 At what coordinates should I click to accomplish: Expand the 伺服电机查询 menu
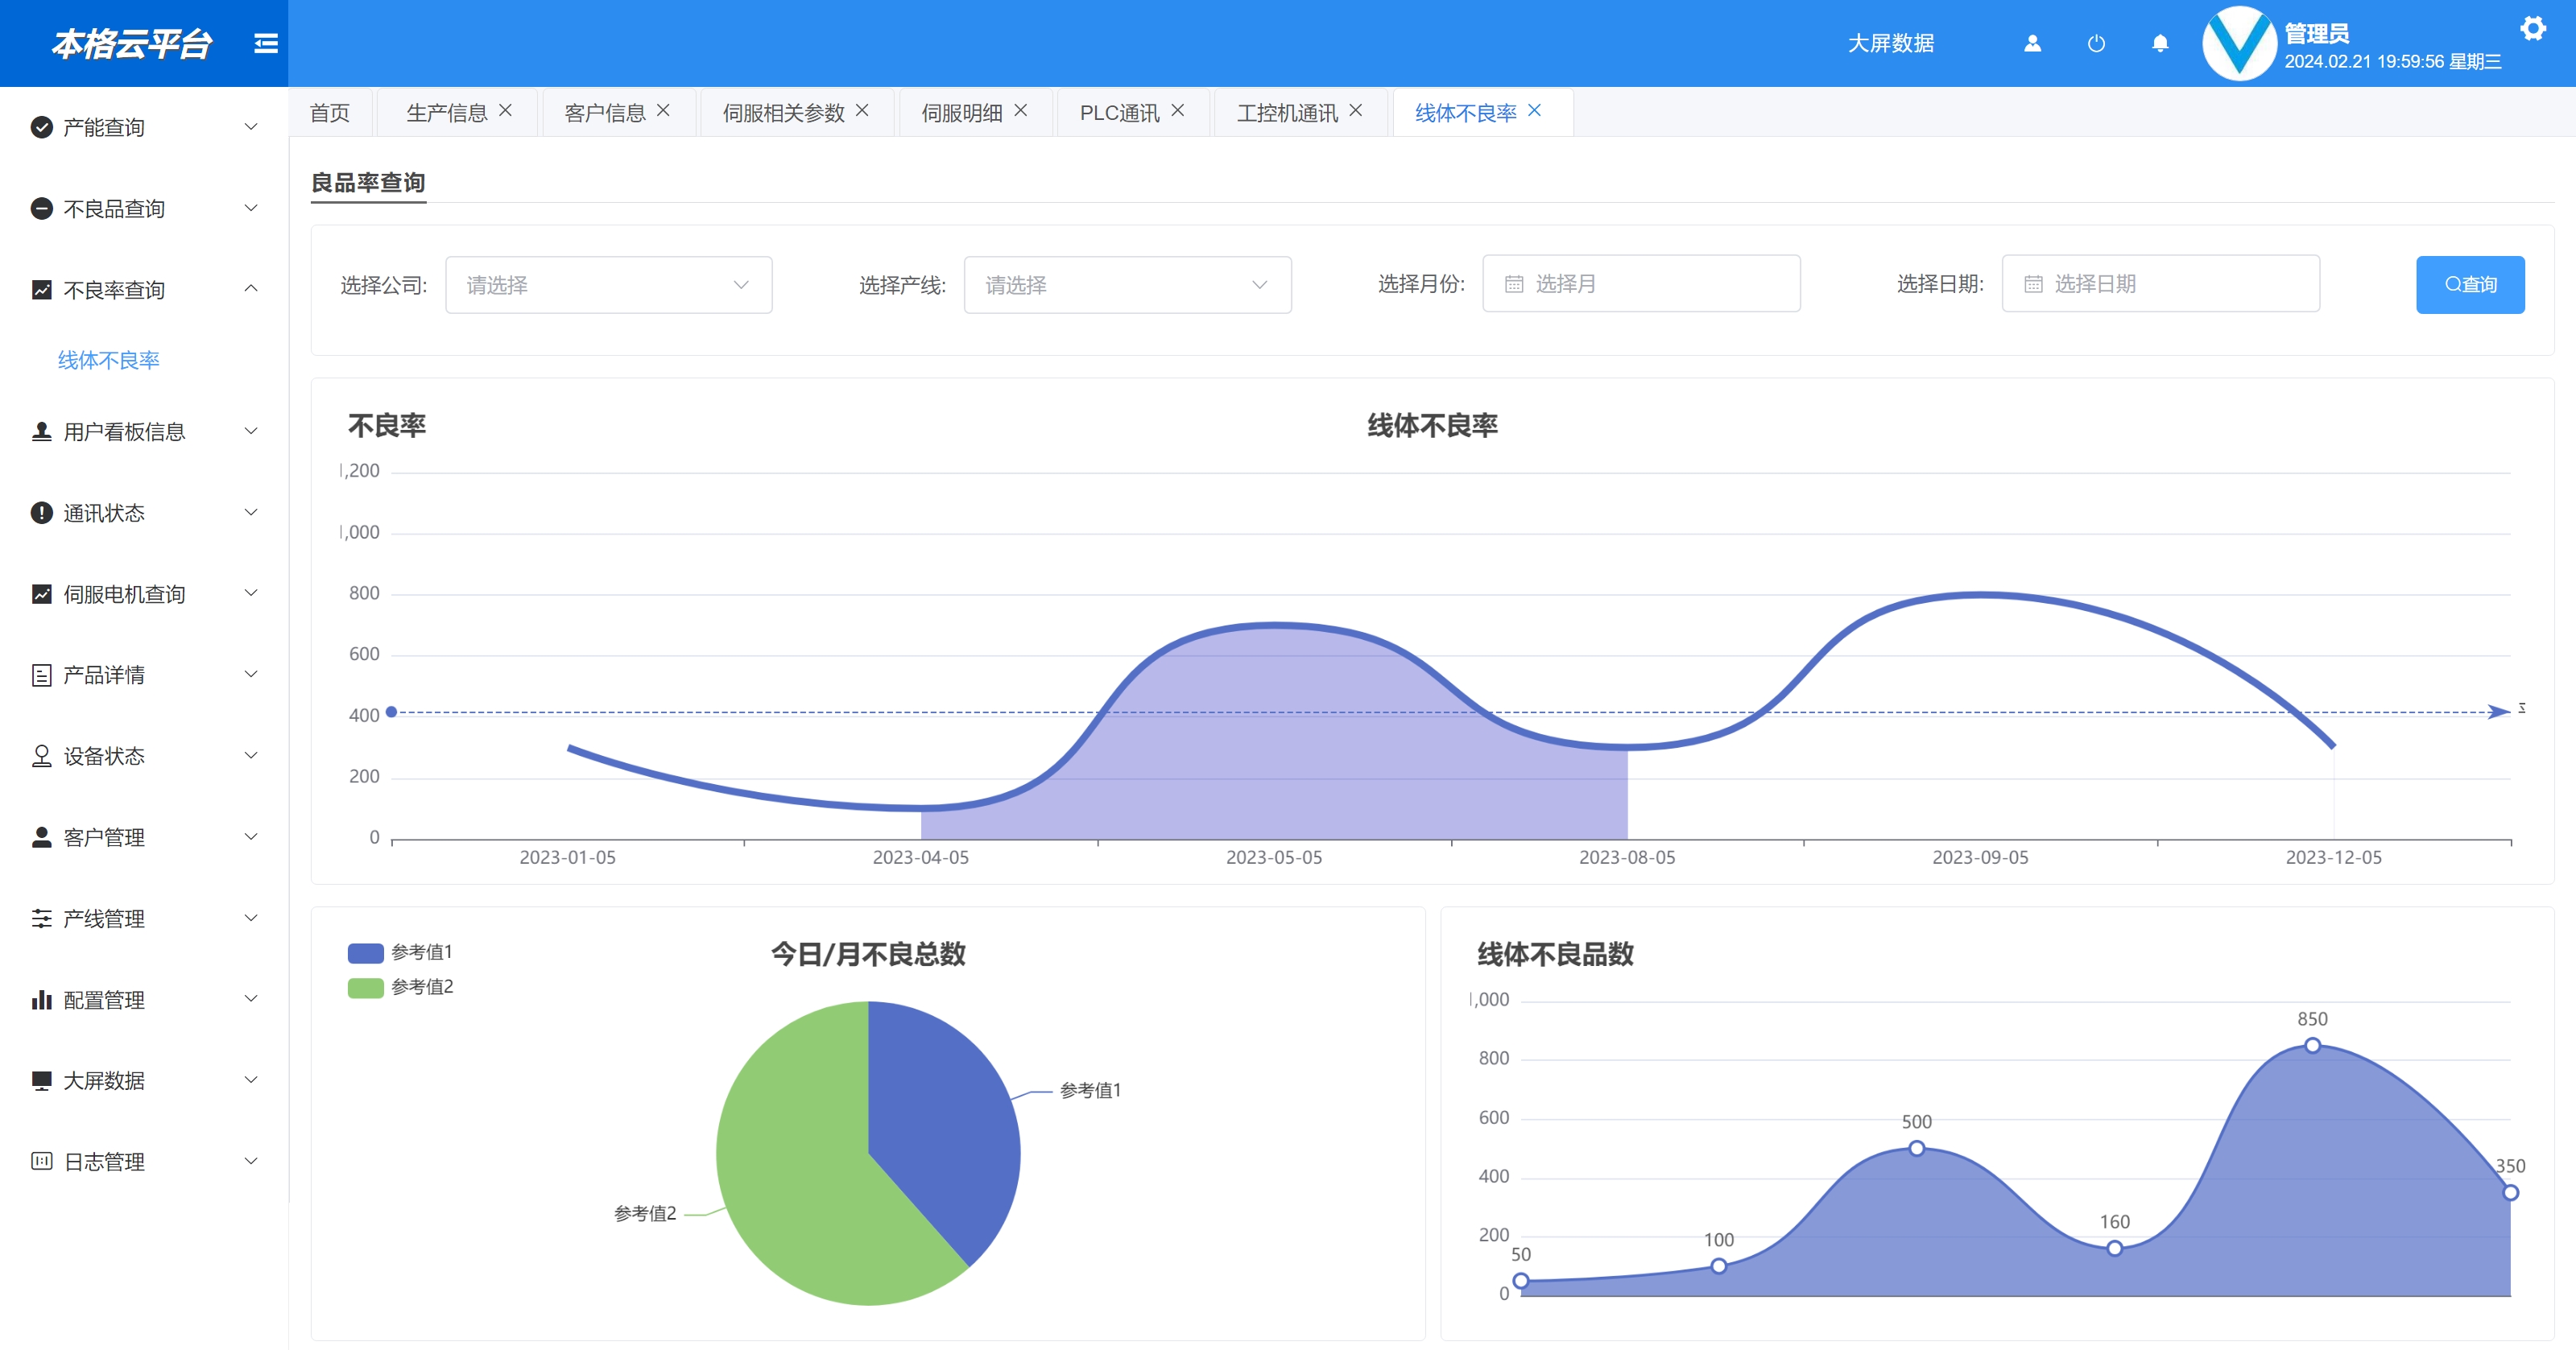point(251,593)
